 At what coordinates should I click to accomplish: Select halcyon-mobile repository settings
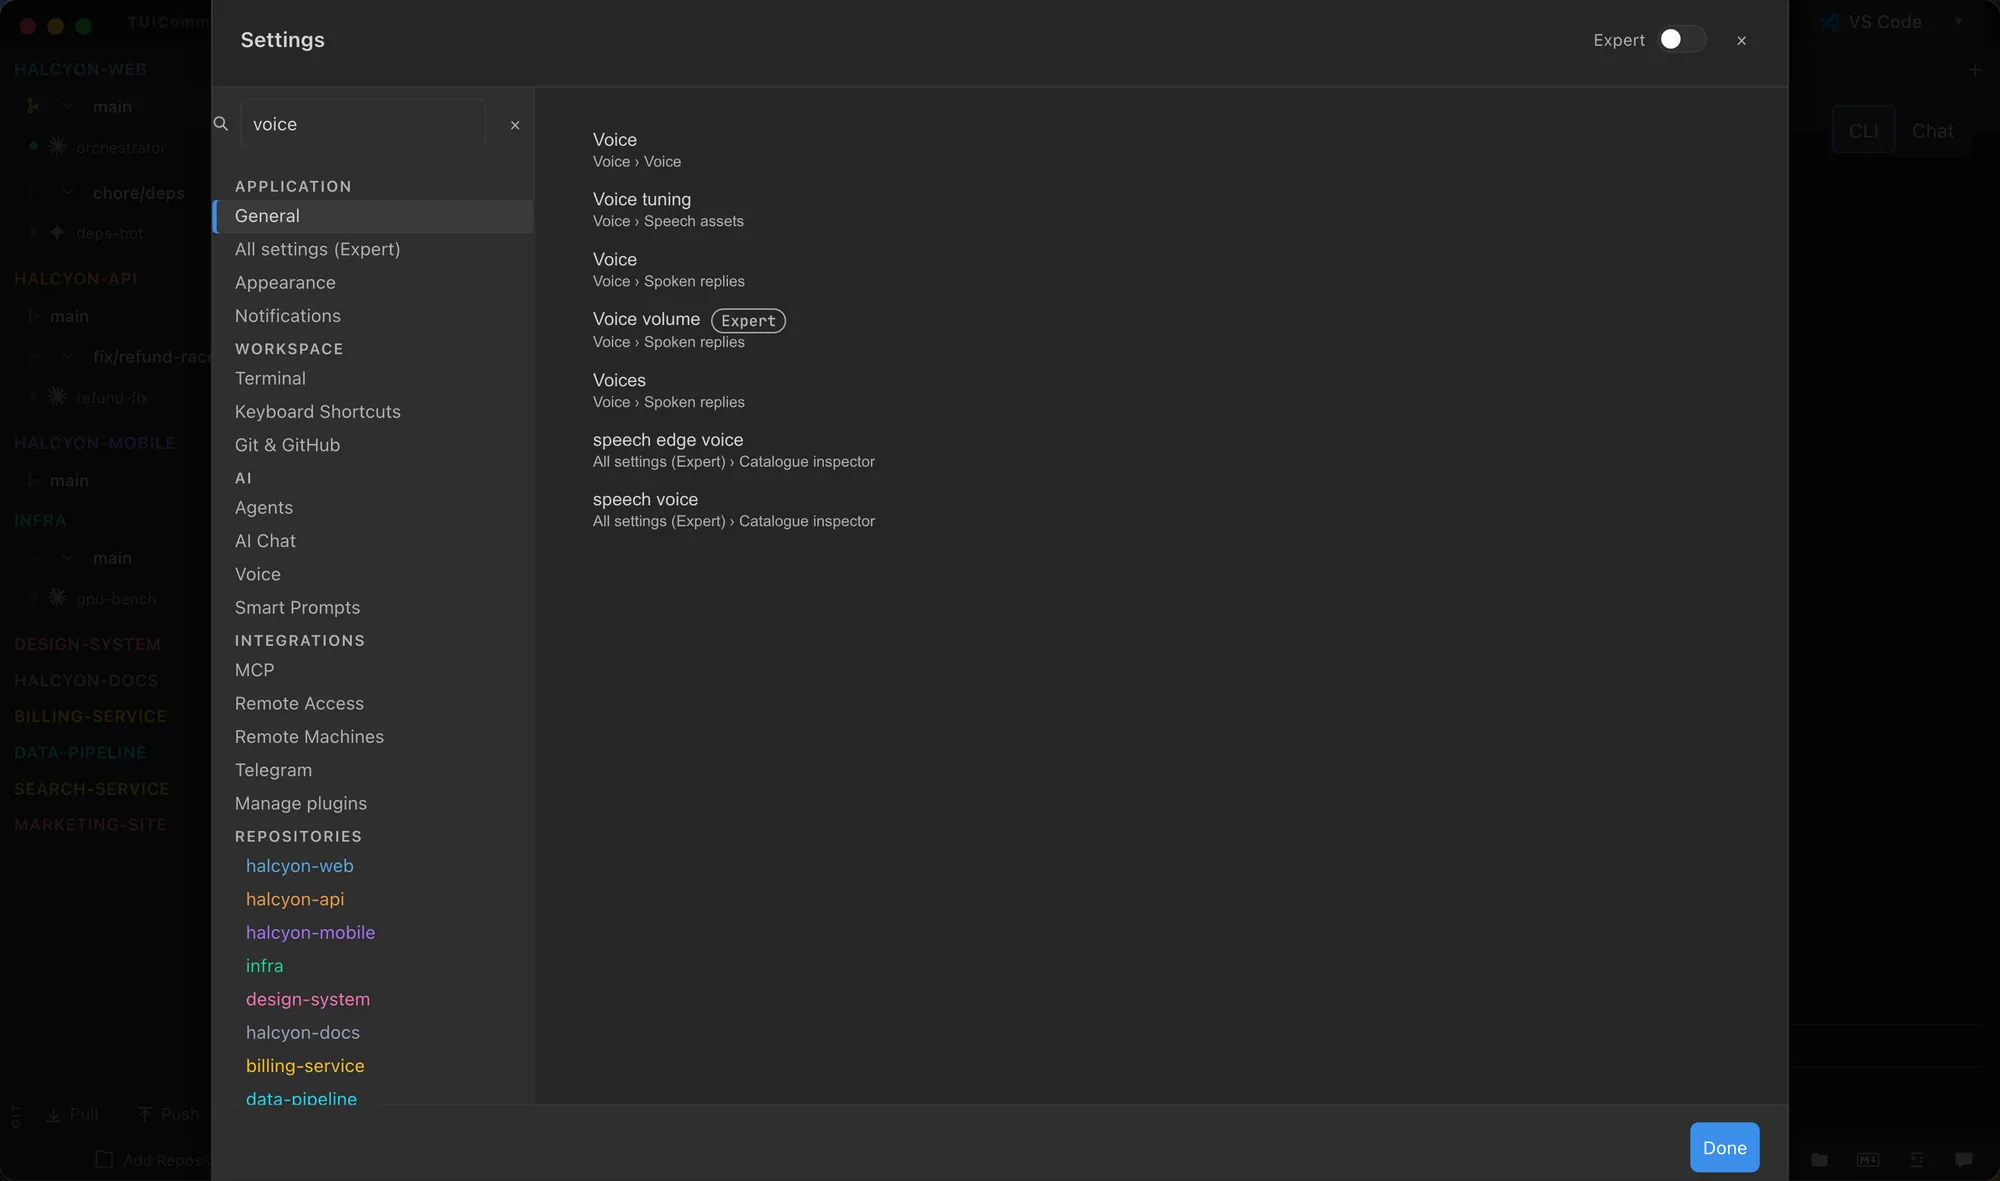[373, 933]
